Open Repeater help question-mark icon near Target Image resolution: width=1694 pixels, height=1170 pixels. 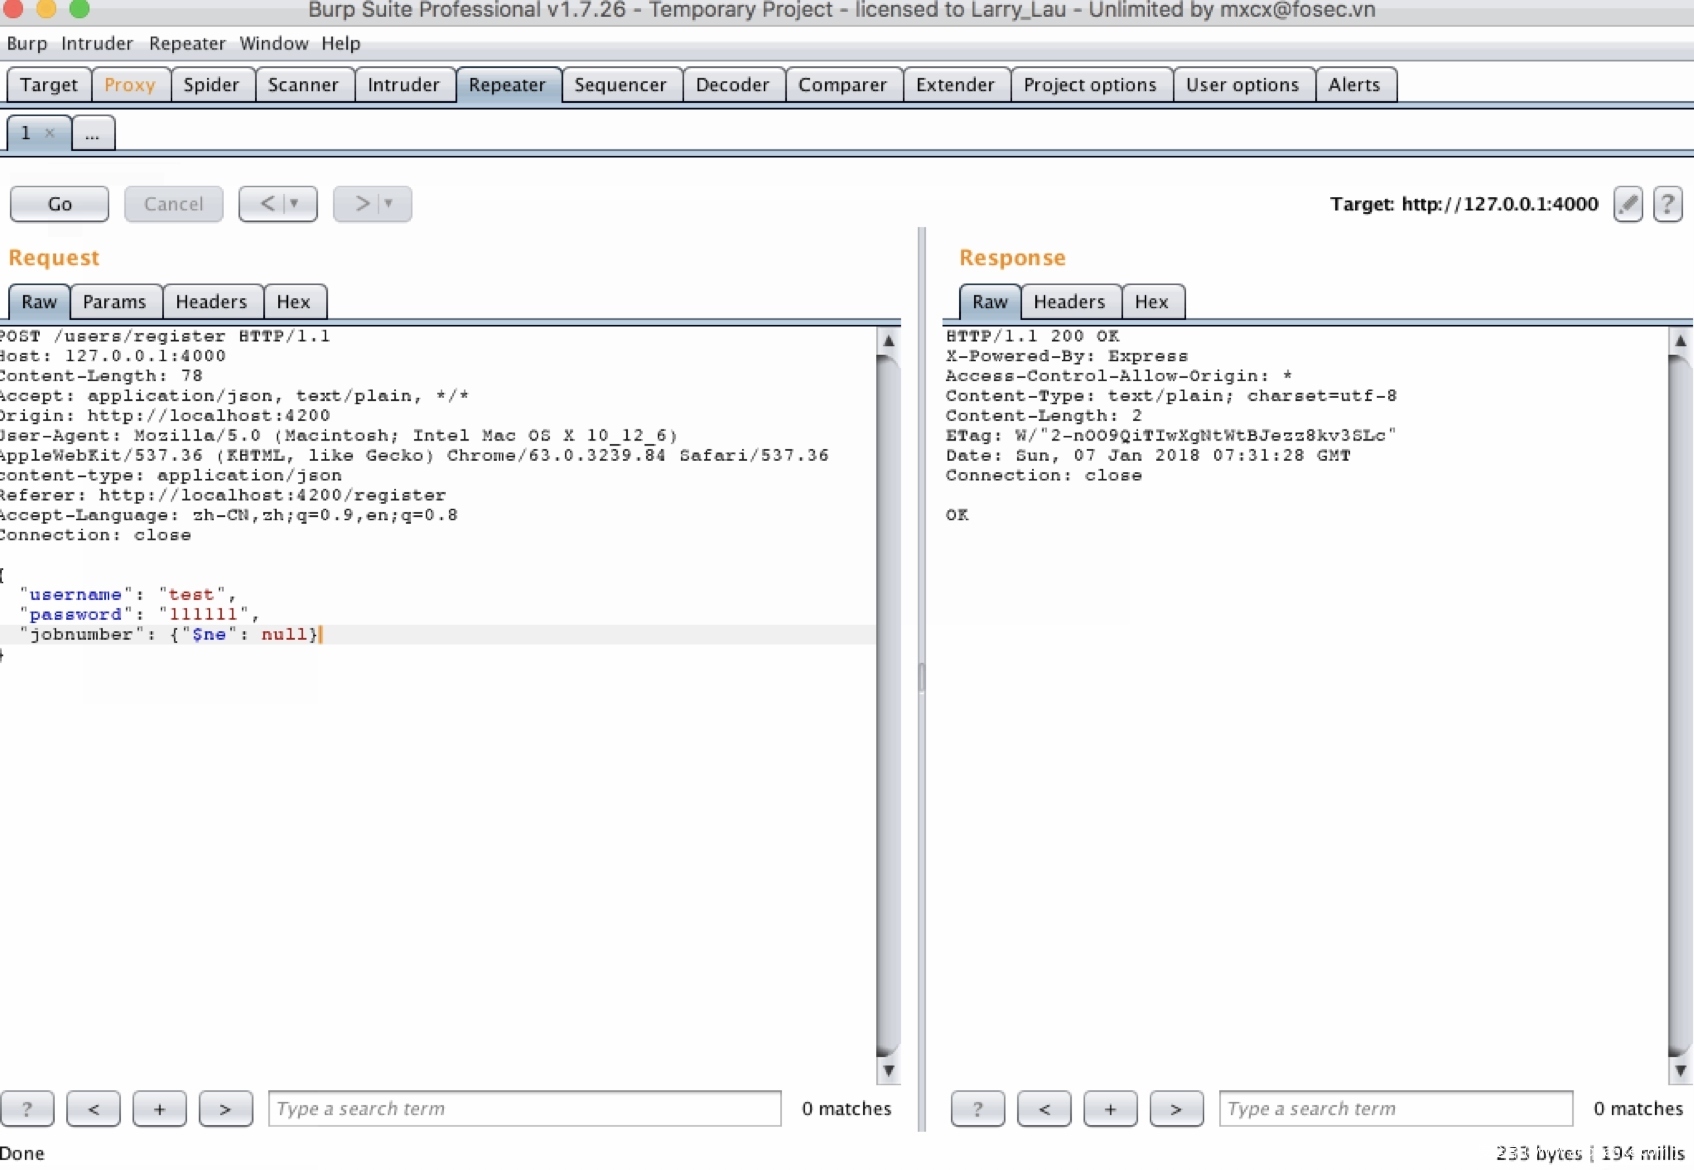[x=1667, y=204]
